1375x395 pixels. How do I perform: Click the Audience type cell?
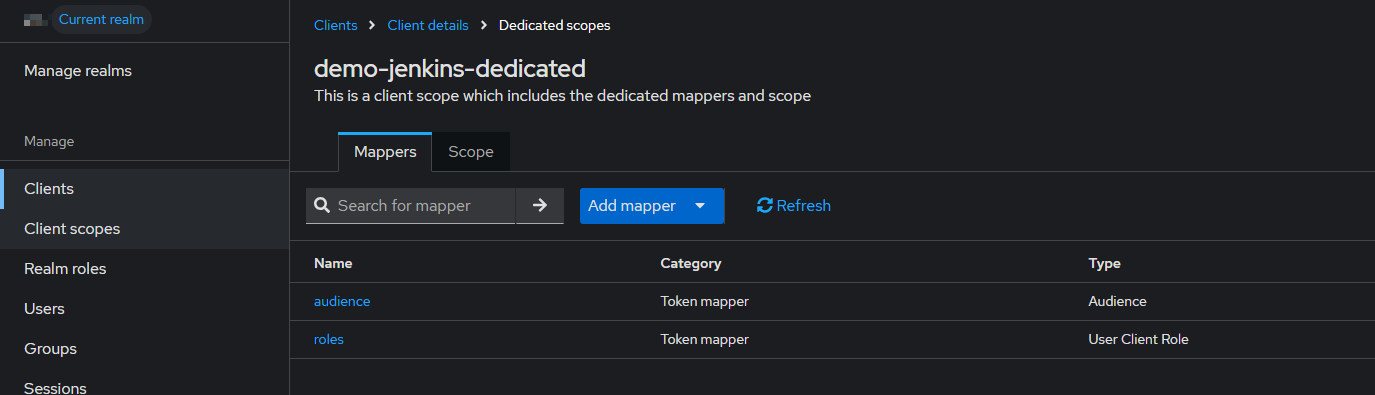[1117, 301]
